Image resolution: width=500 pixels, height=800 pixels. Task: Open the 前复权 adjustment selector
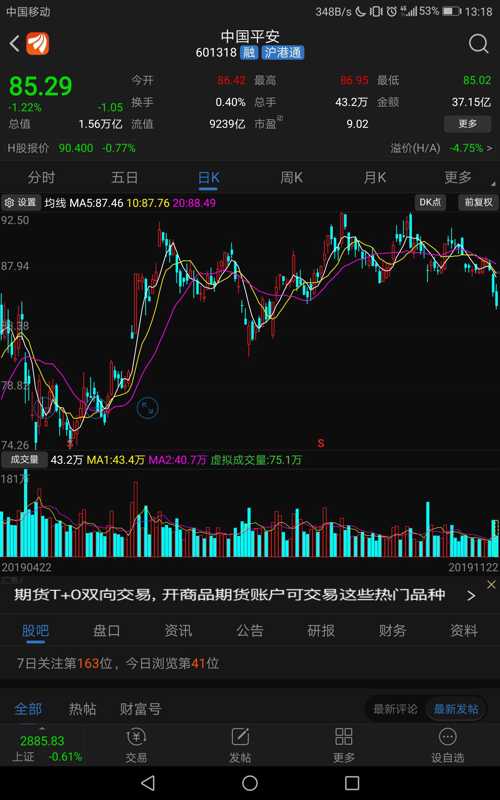(x=478, y=203)
